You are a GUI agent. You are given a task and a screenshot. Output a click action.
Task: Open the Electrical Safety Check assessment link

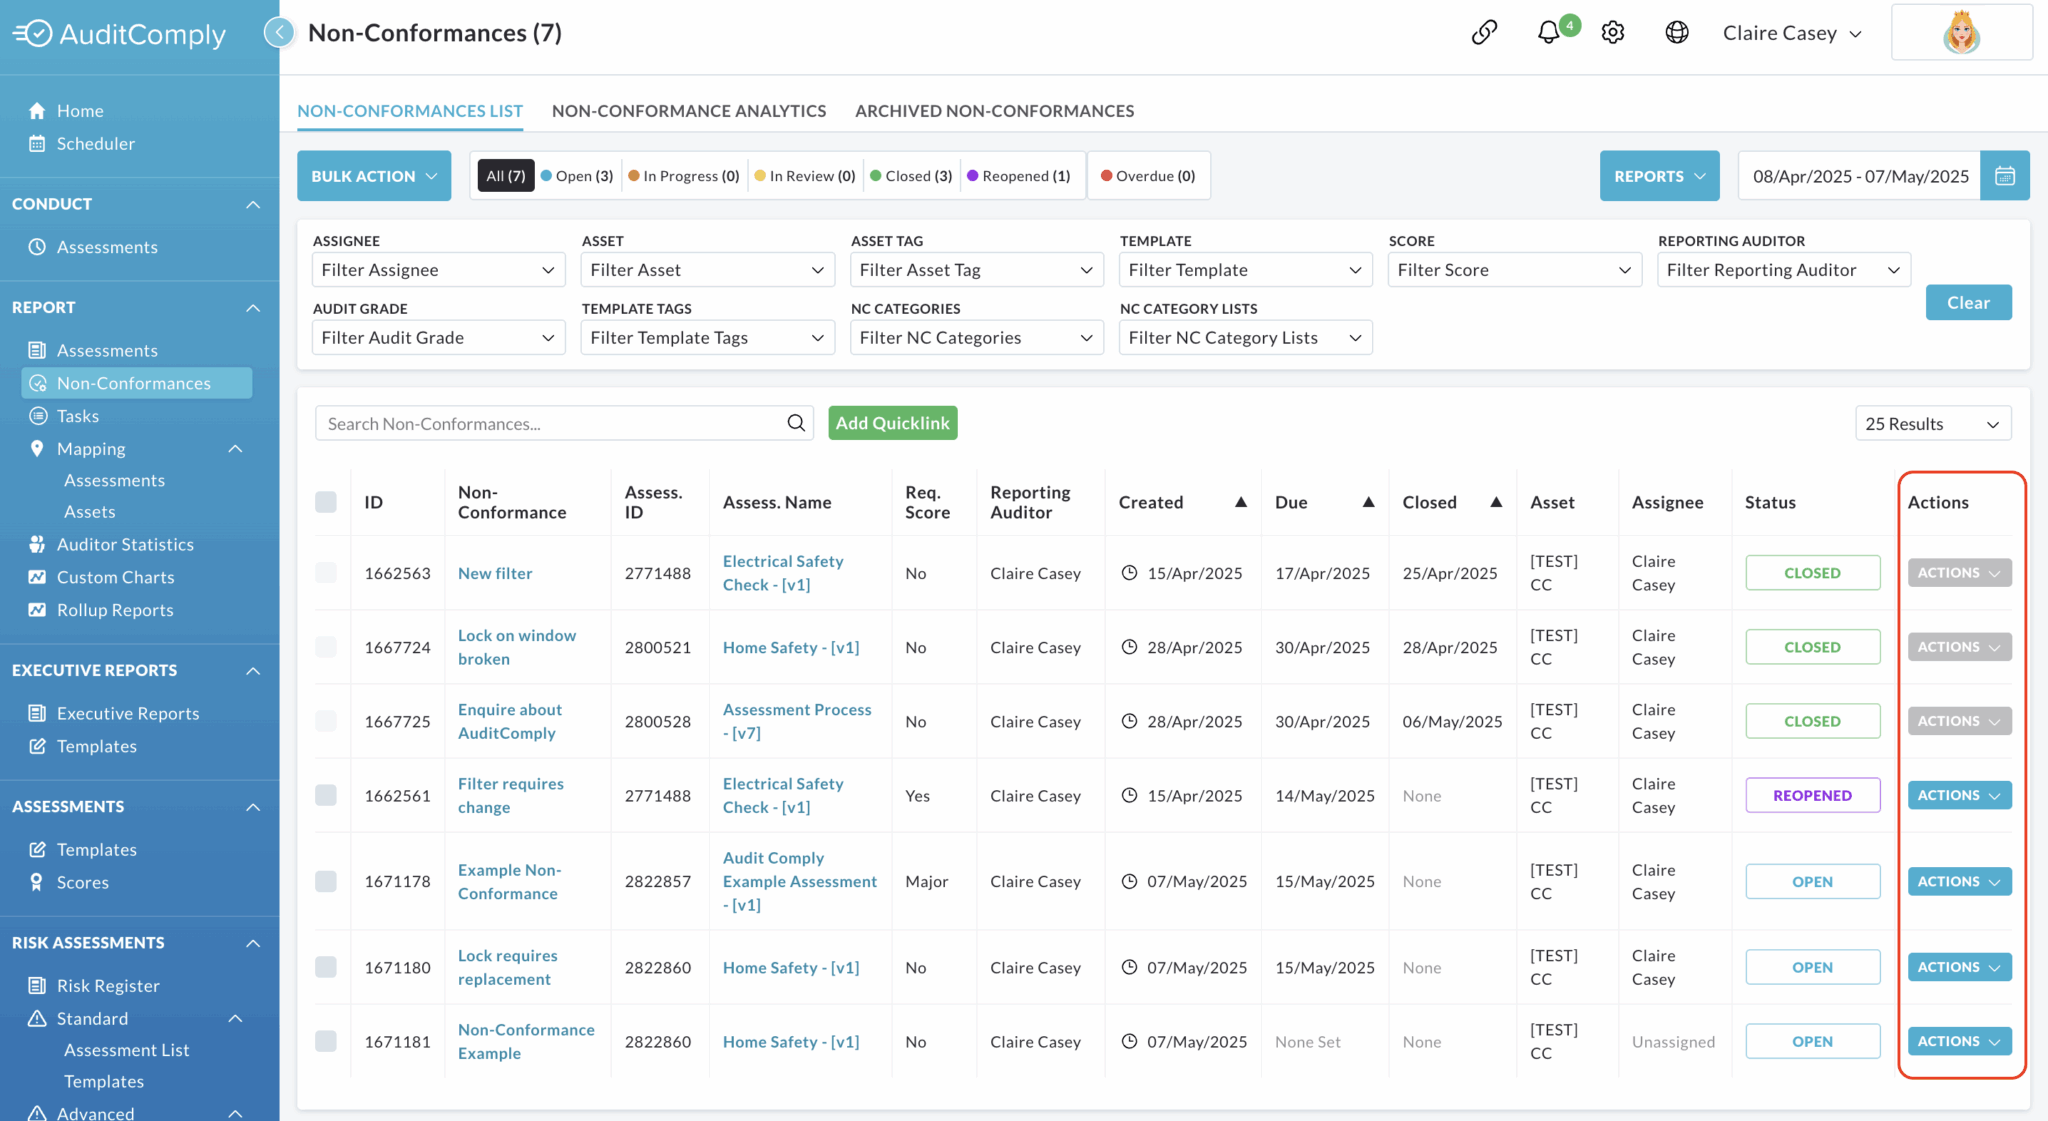click(783, 572)
